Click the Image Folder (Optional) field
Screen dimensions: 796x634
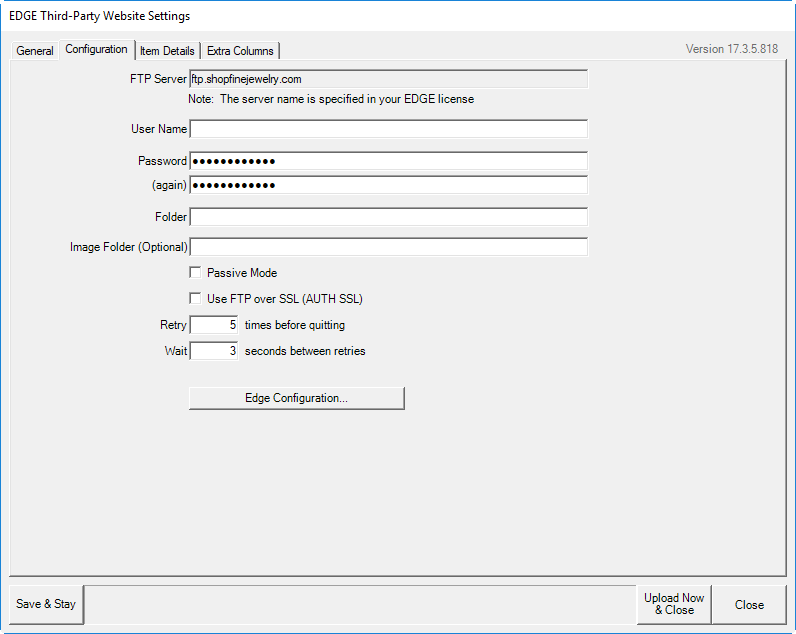388,247
